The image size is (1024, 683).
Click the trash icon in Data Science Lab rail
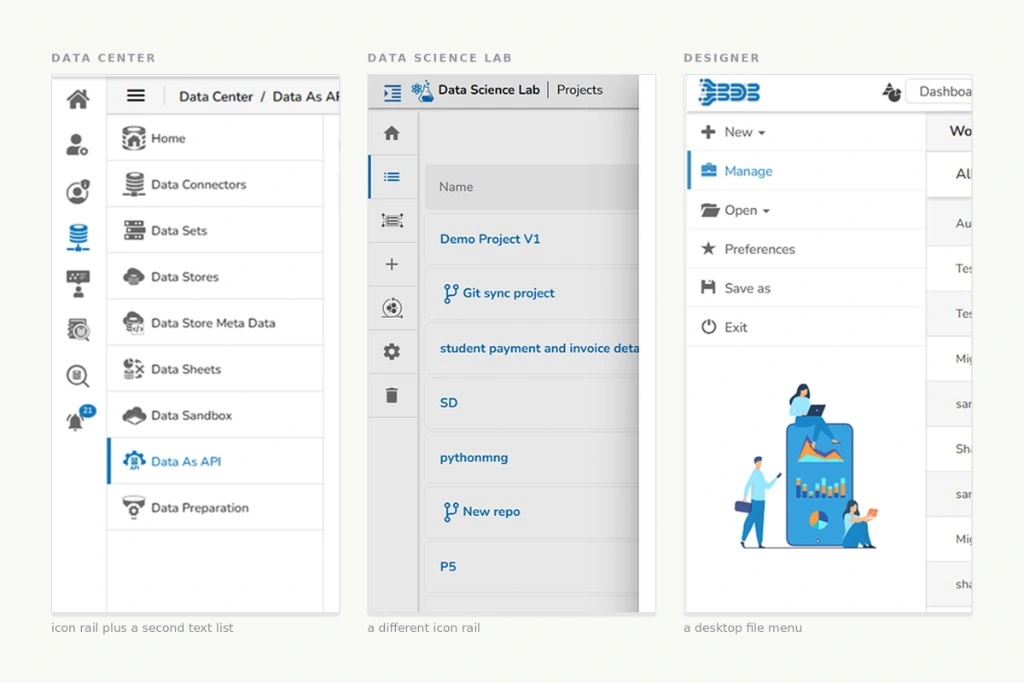coord(392,396)
